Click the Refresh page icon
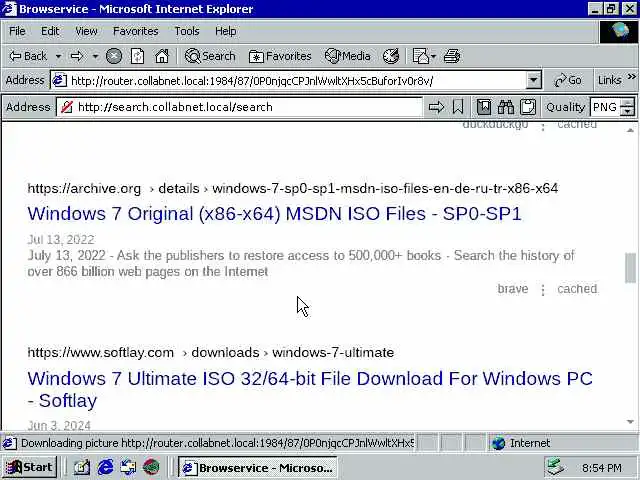640x480 pixels. pyautogui.click(x=138, y=56)
